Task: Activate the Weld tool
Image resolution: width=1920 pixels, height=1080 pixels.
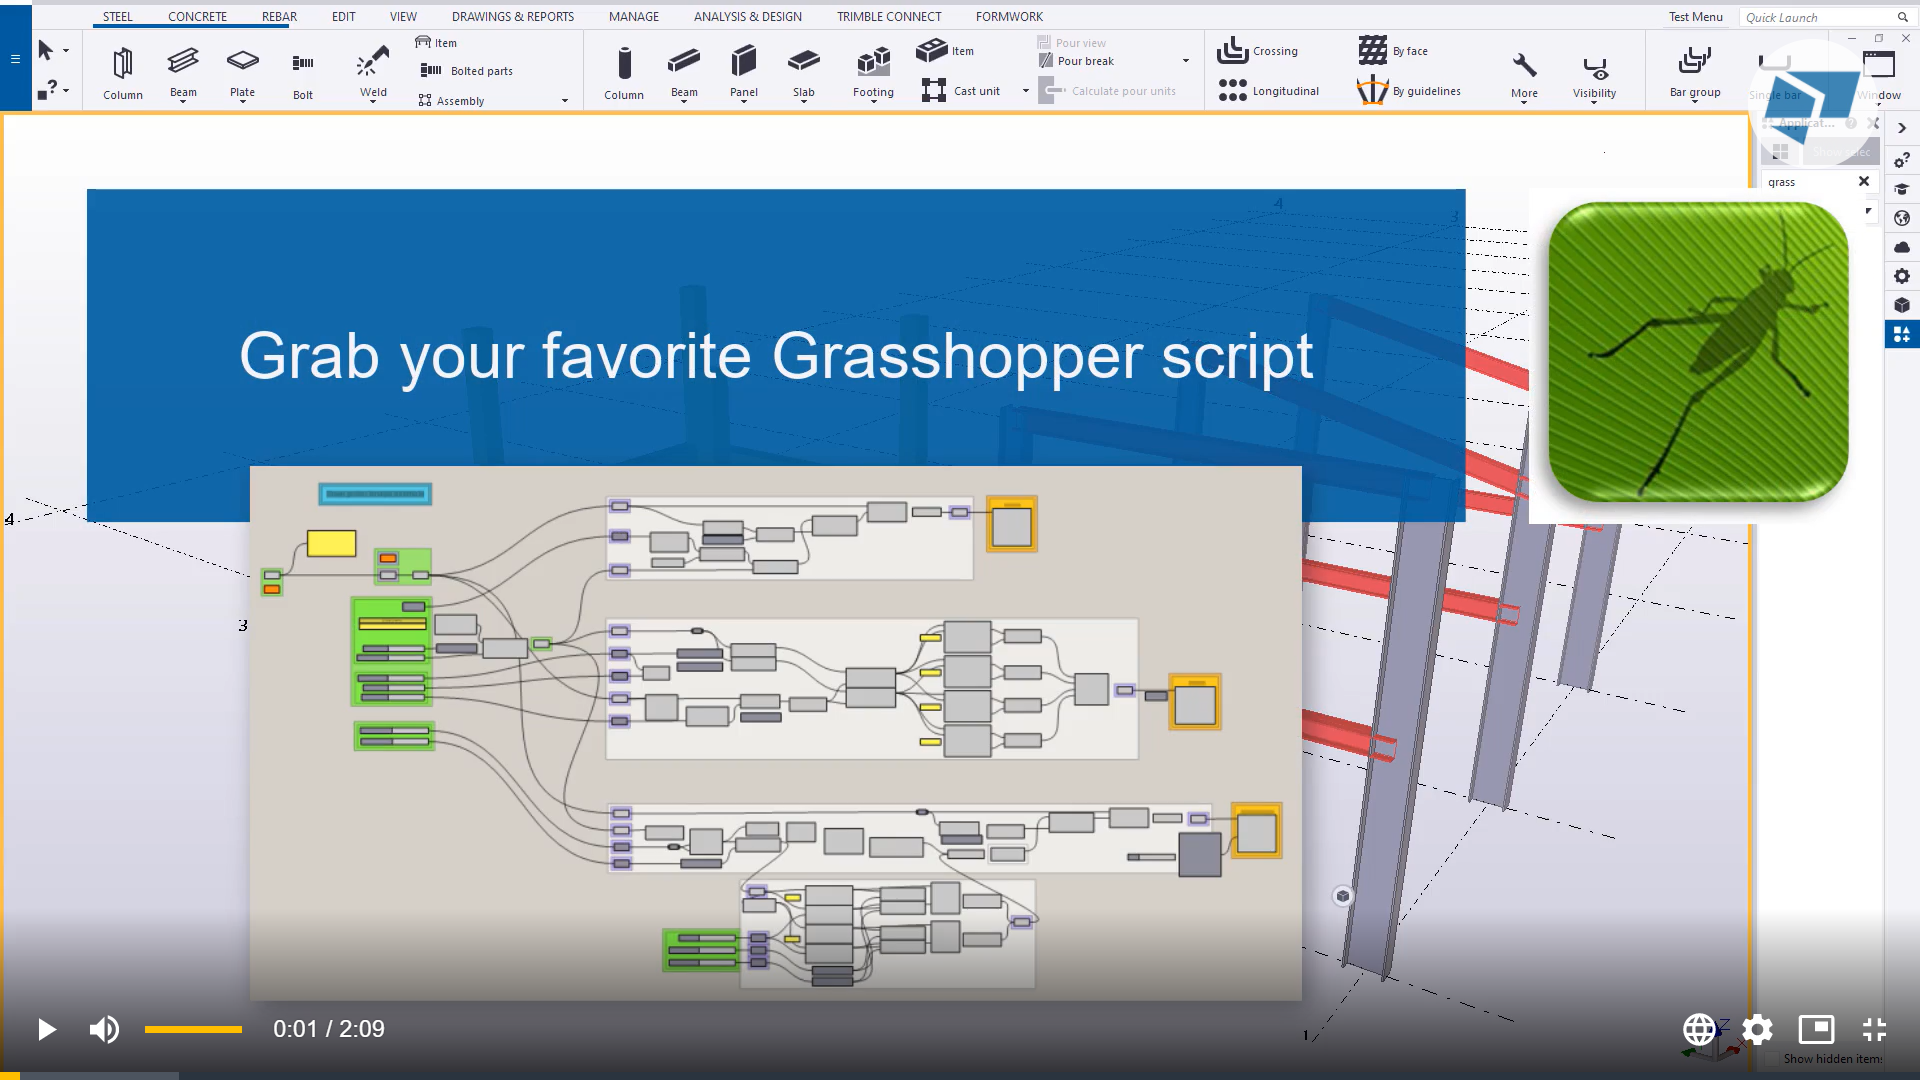Action: (373, 72)
